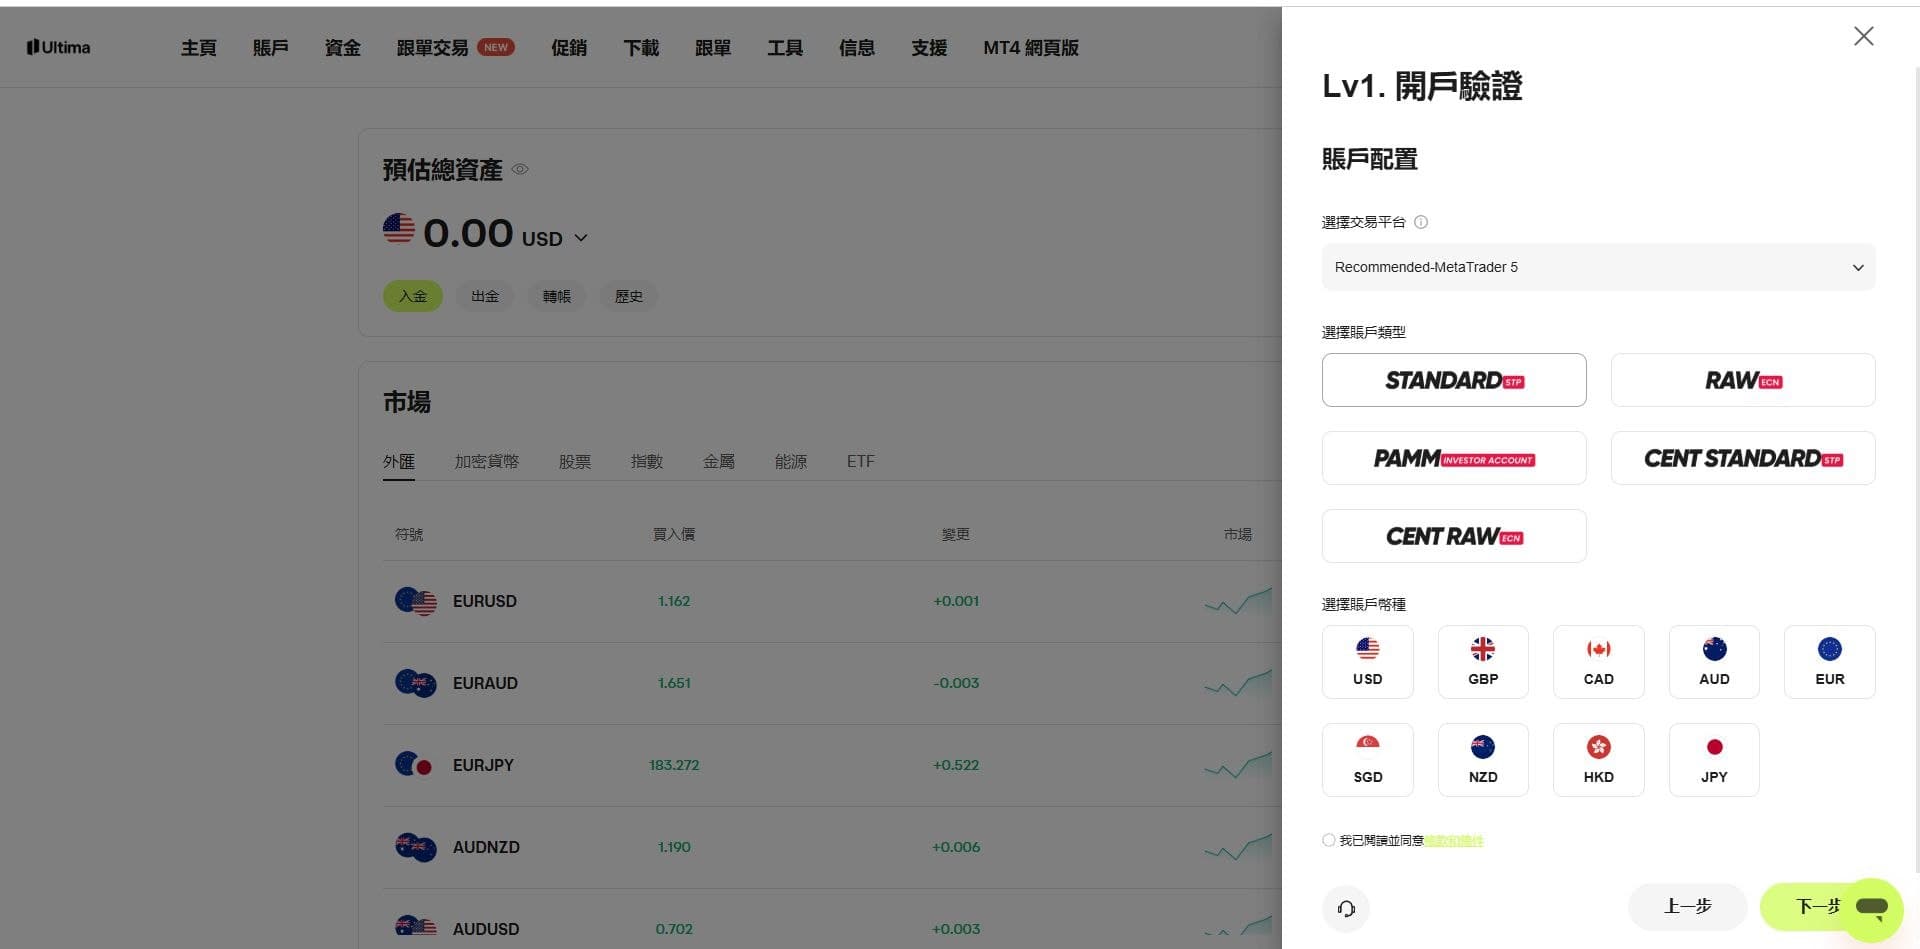Open 跟單 menu in top navigation
Screen dimensions: 1920x949
tap(713, 48)
